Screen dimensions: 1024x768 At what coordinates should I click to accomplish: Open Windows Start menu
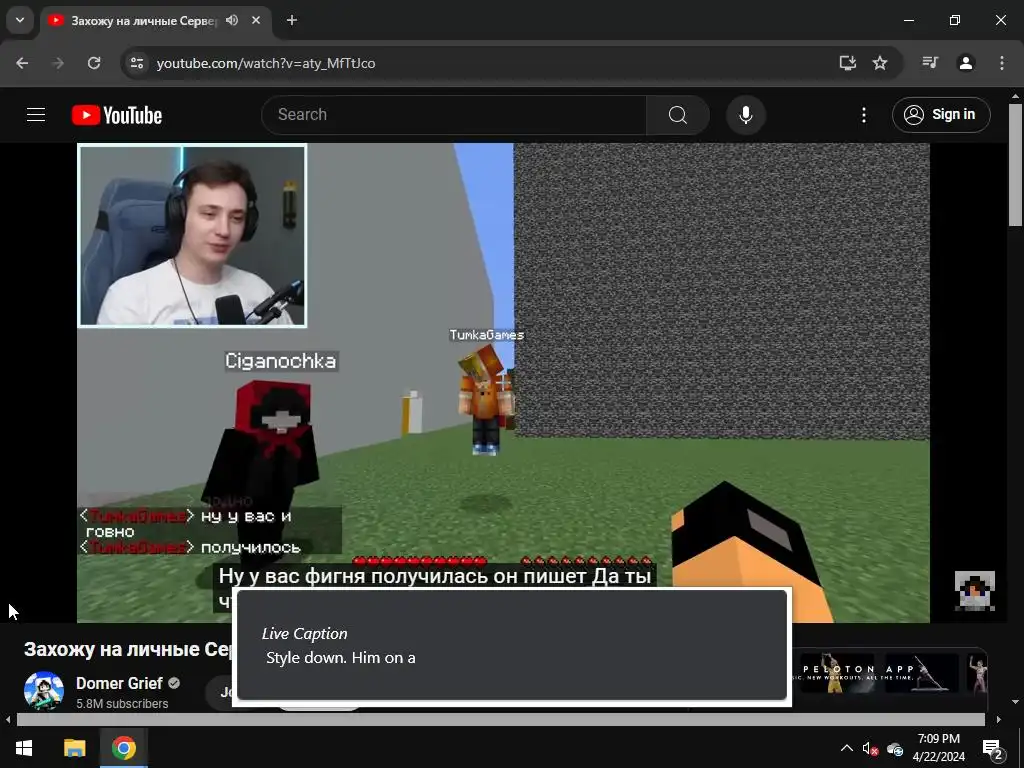[x=24, y=748]
